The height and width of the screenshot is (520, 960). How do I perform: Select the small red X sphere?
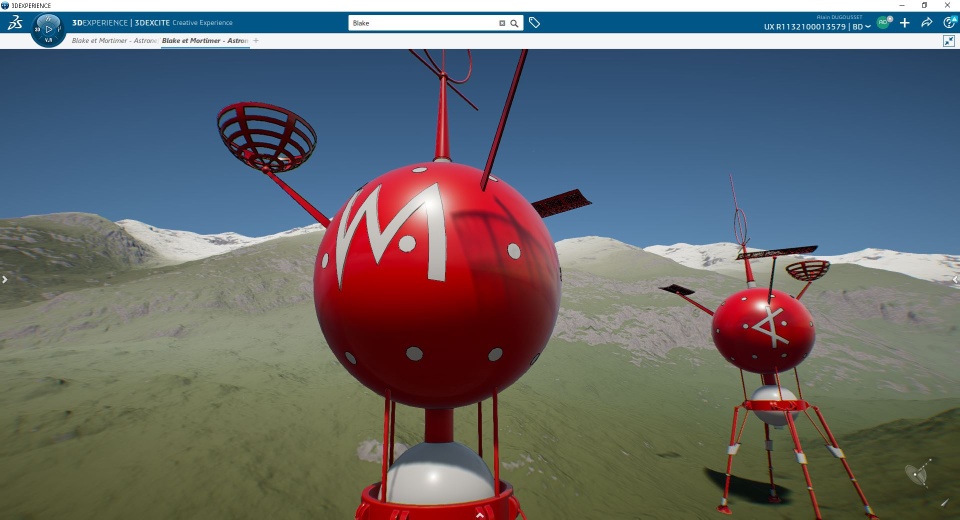[x=763, y=331]
